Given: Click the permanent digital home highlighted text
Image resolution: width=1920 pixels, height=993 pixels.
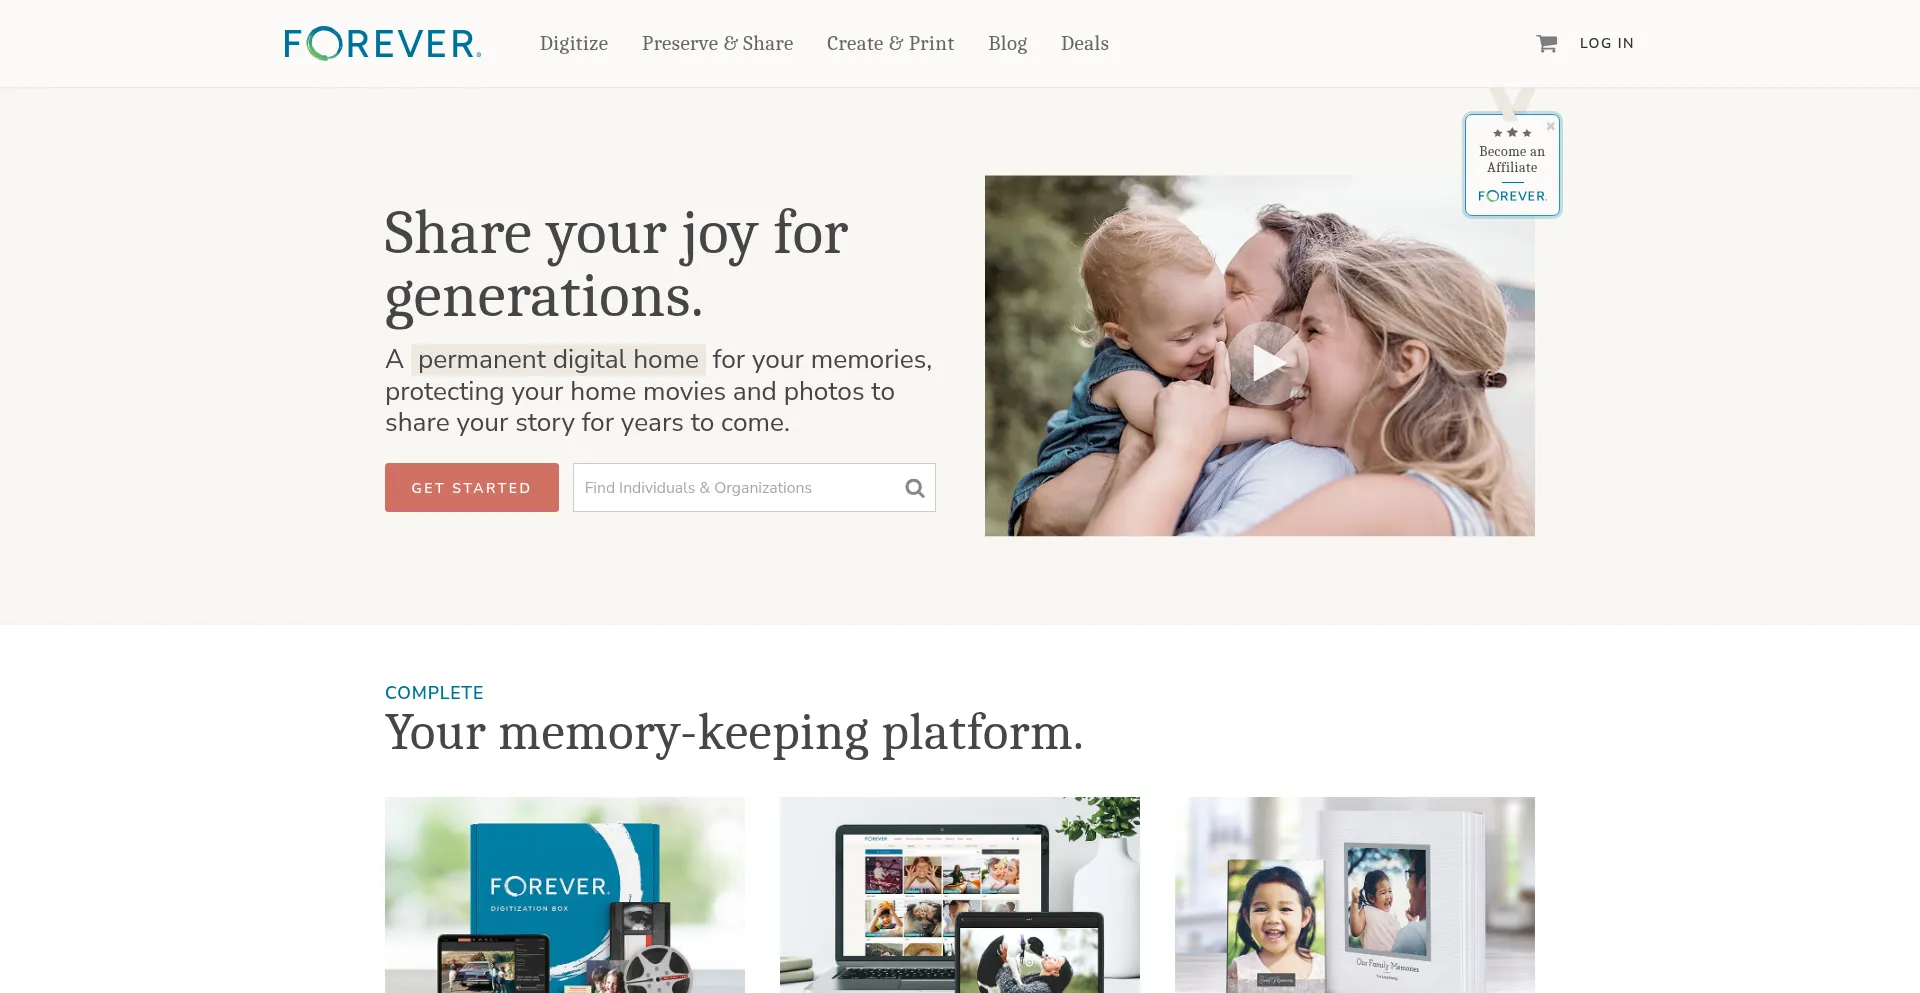Looking at the screenshot, I should point(558,359).
